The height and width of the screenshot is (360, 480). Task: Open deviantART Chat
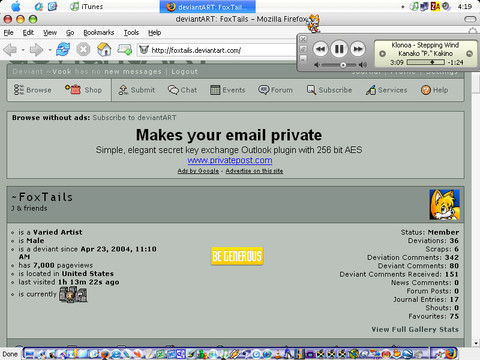coord(182,90)
